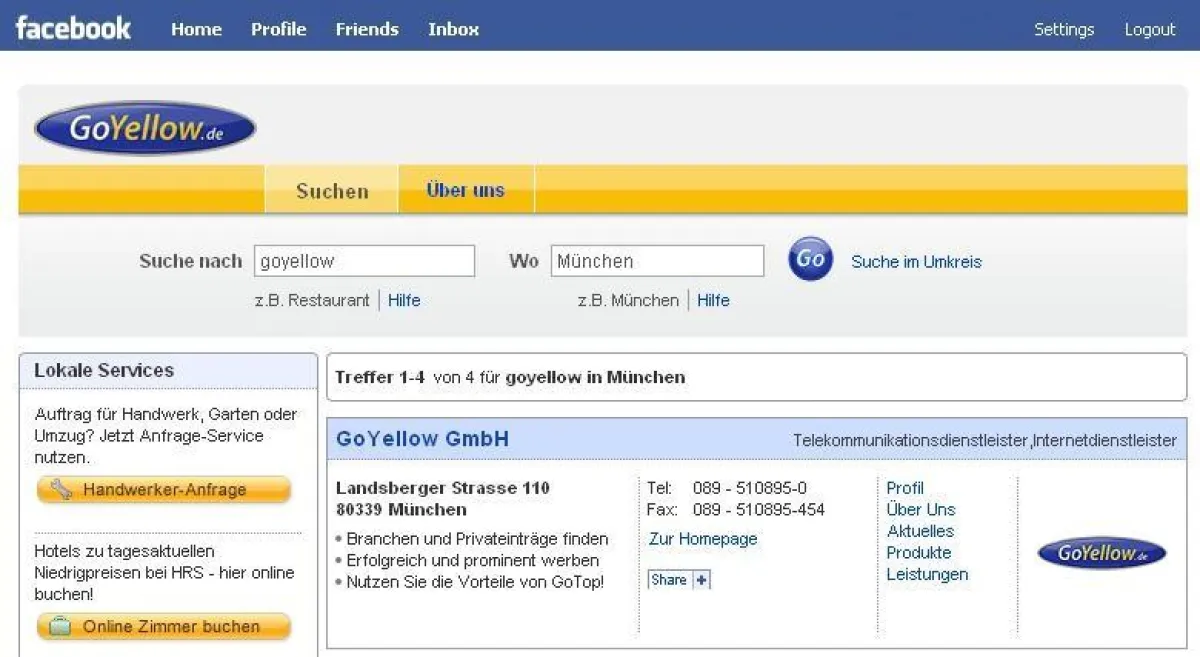Open the GoYellow GmbH result title

422,439
